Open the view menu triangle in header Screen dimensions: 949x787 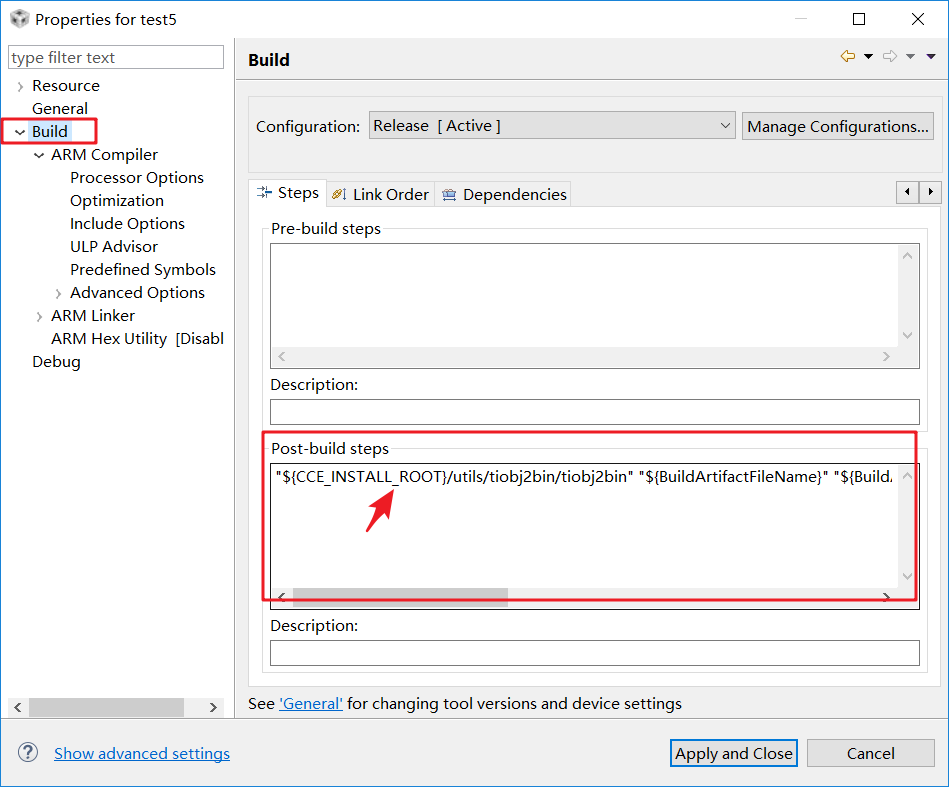(931, 57)
